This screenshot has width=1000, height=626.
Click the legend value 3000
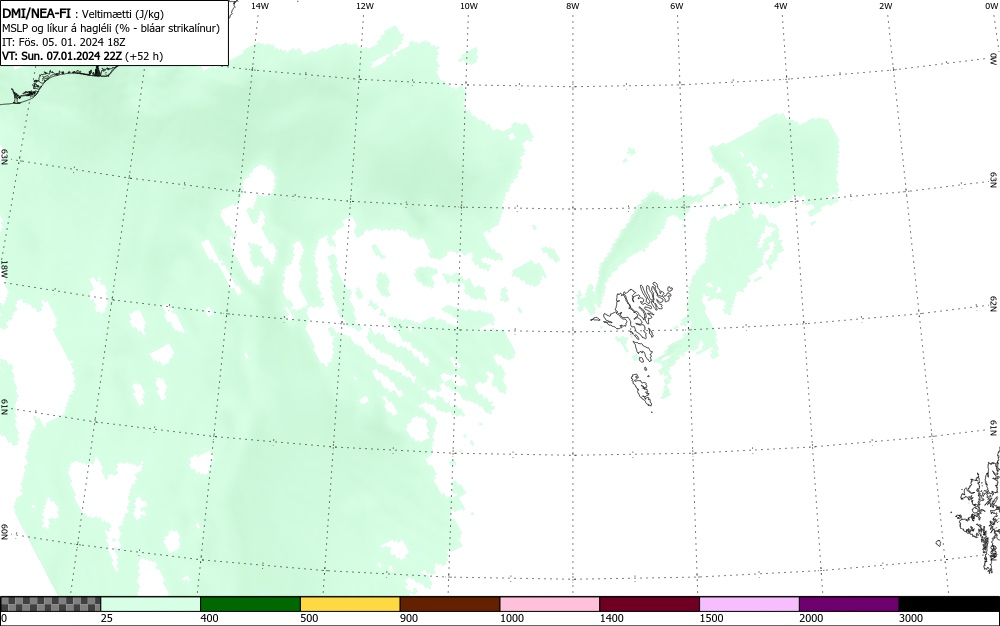[911, 618]
